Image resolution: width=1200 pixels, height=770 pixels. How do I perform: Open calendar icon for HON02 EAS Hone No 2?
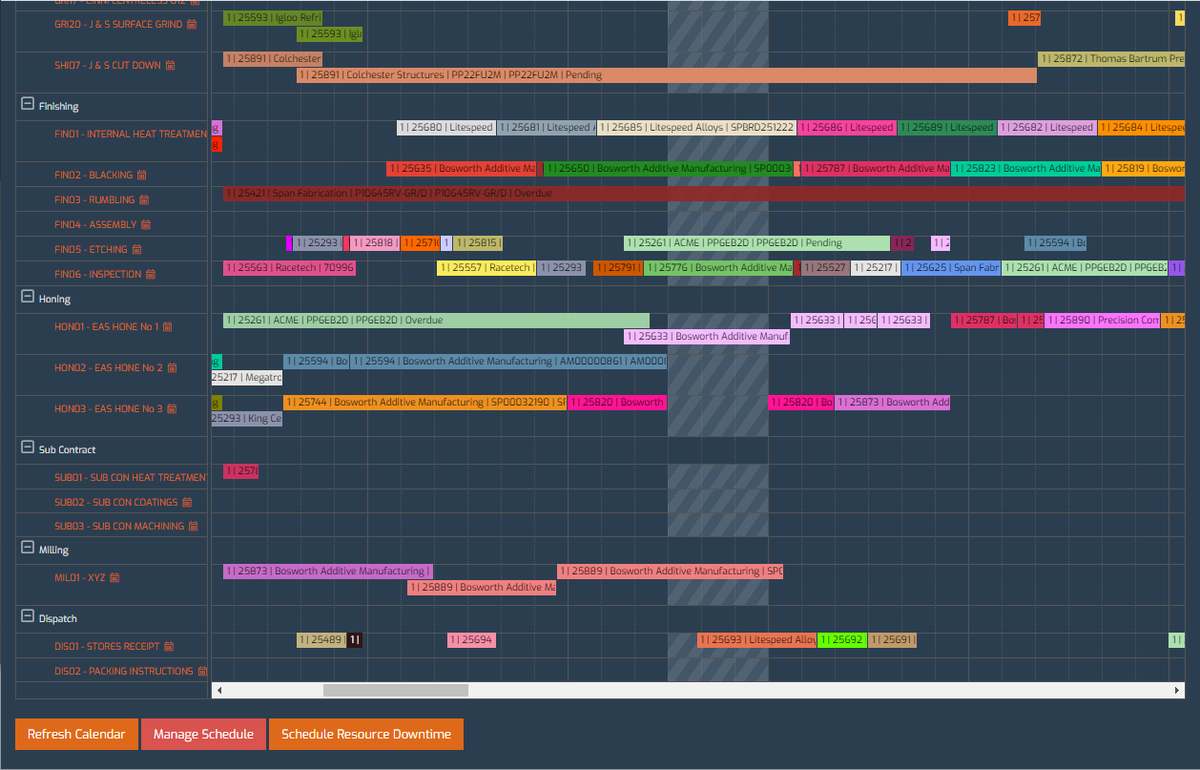coord(172,368)
